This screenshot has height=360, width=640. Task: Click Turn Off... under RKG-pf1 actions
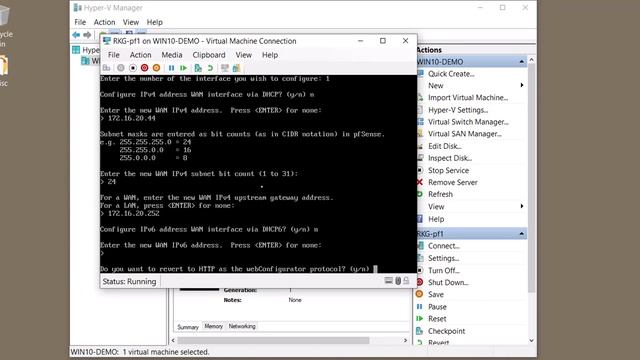(444, 270)
